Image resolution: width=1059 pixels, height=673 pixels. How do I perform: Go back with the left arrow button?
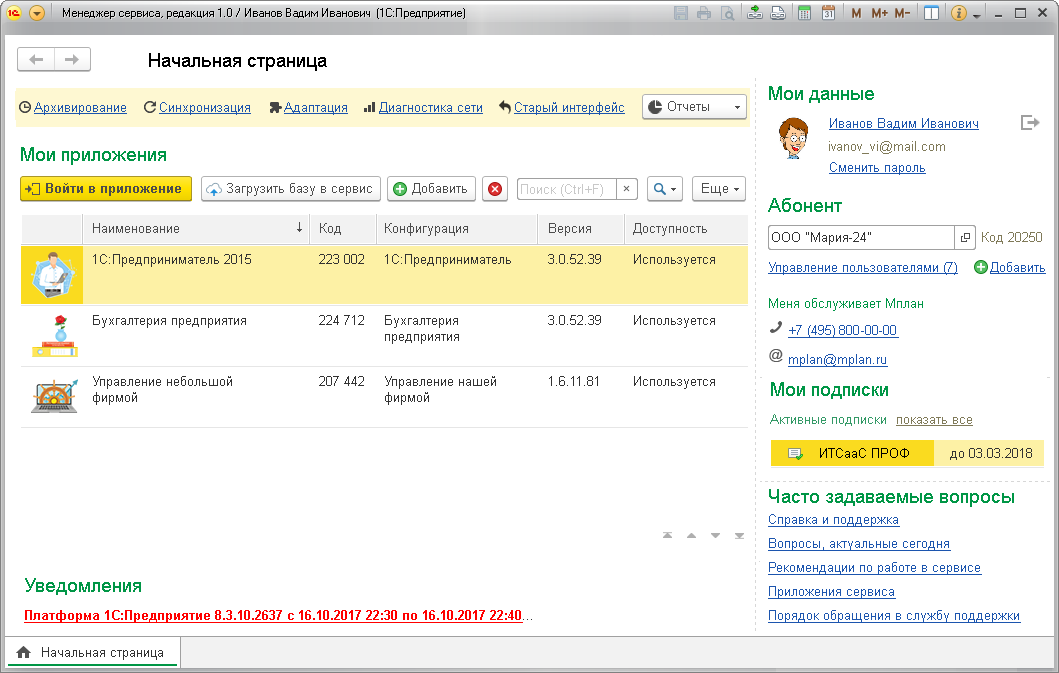click(36, 59)
